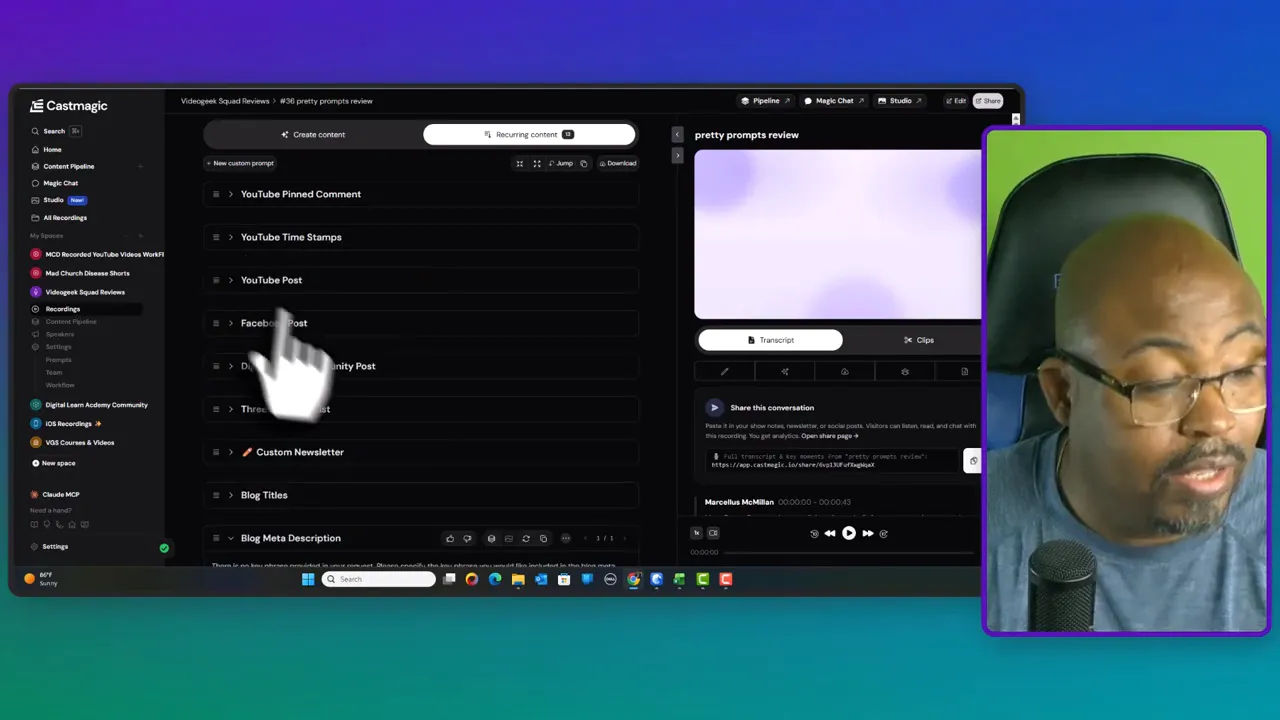Open All Recordings in the sidebar
This screenshot has width=1280, height=720.
pyautogui.click(x=65, y=217)
